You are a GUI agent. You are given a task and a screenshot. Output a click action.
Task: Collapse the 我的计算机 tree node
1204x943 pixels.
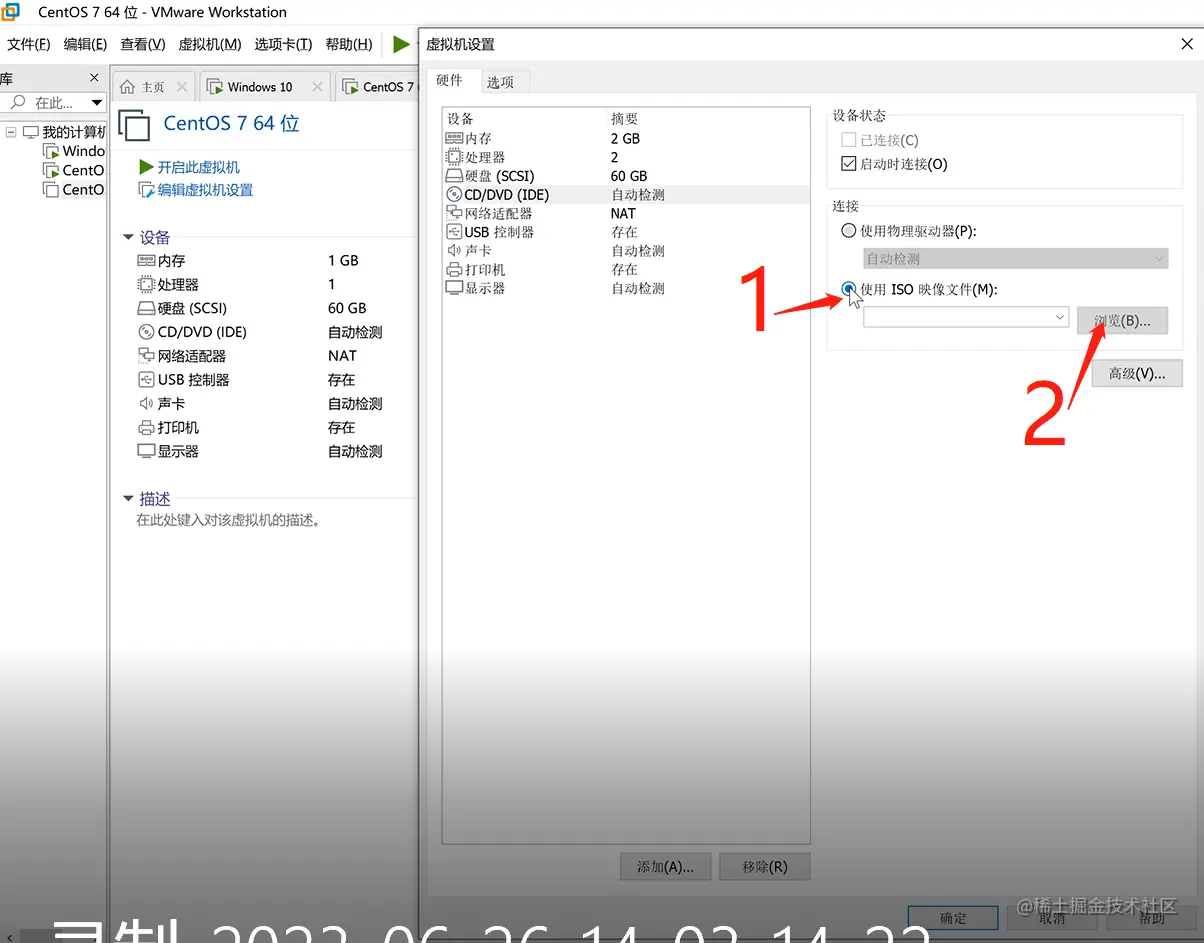click(11, 131)
